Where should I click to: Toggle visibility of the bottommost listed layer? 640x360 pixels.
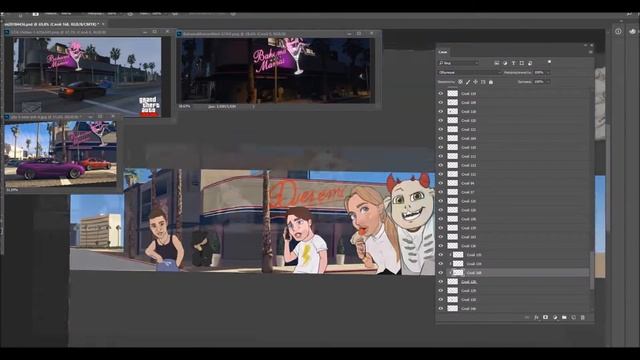pos(441,309)
